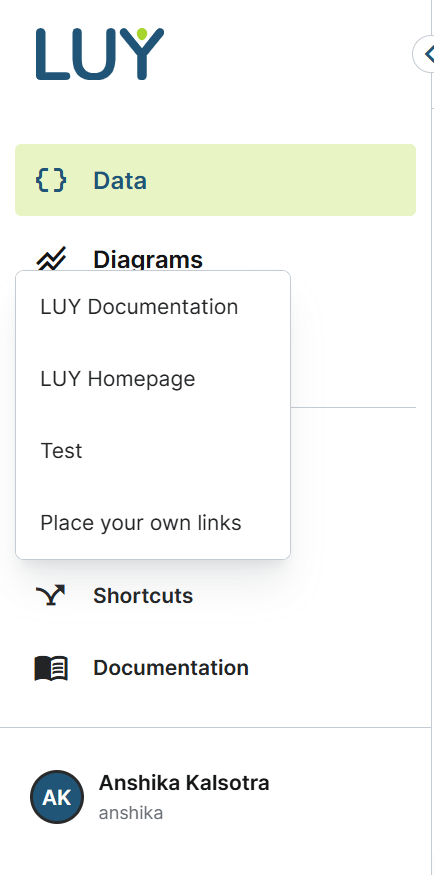The image size is (434, 875).
Task: Click the Anshika Kalsotra profile name
Action: click(184, 783)
